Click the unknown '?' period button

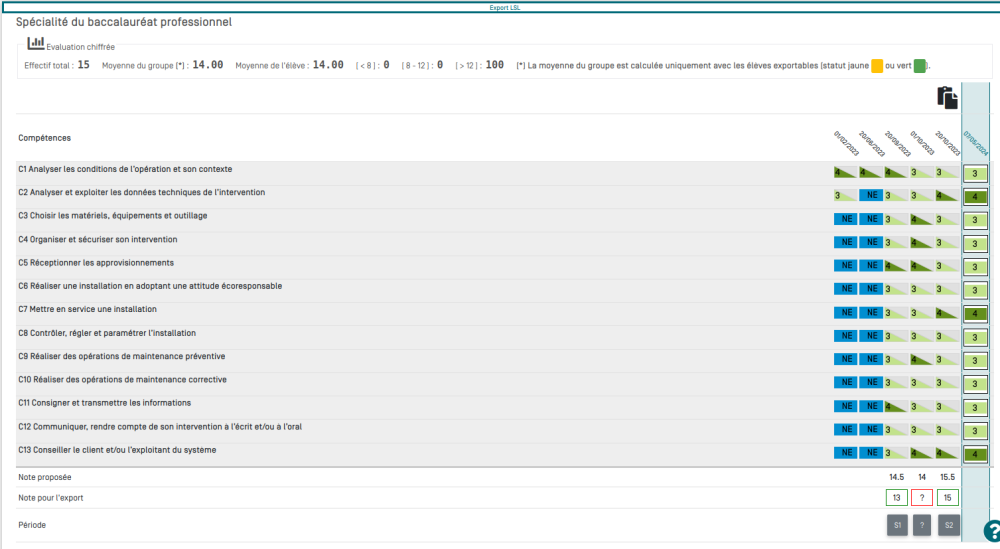[922, 525]
